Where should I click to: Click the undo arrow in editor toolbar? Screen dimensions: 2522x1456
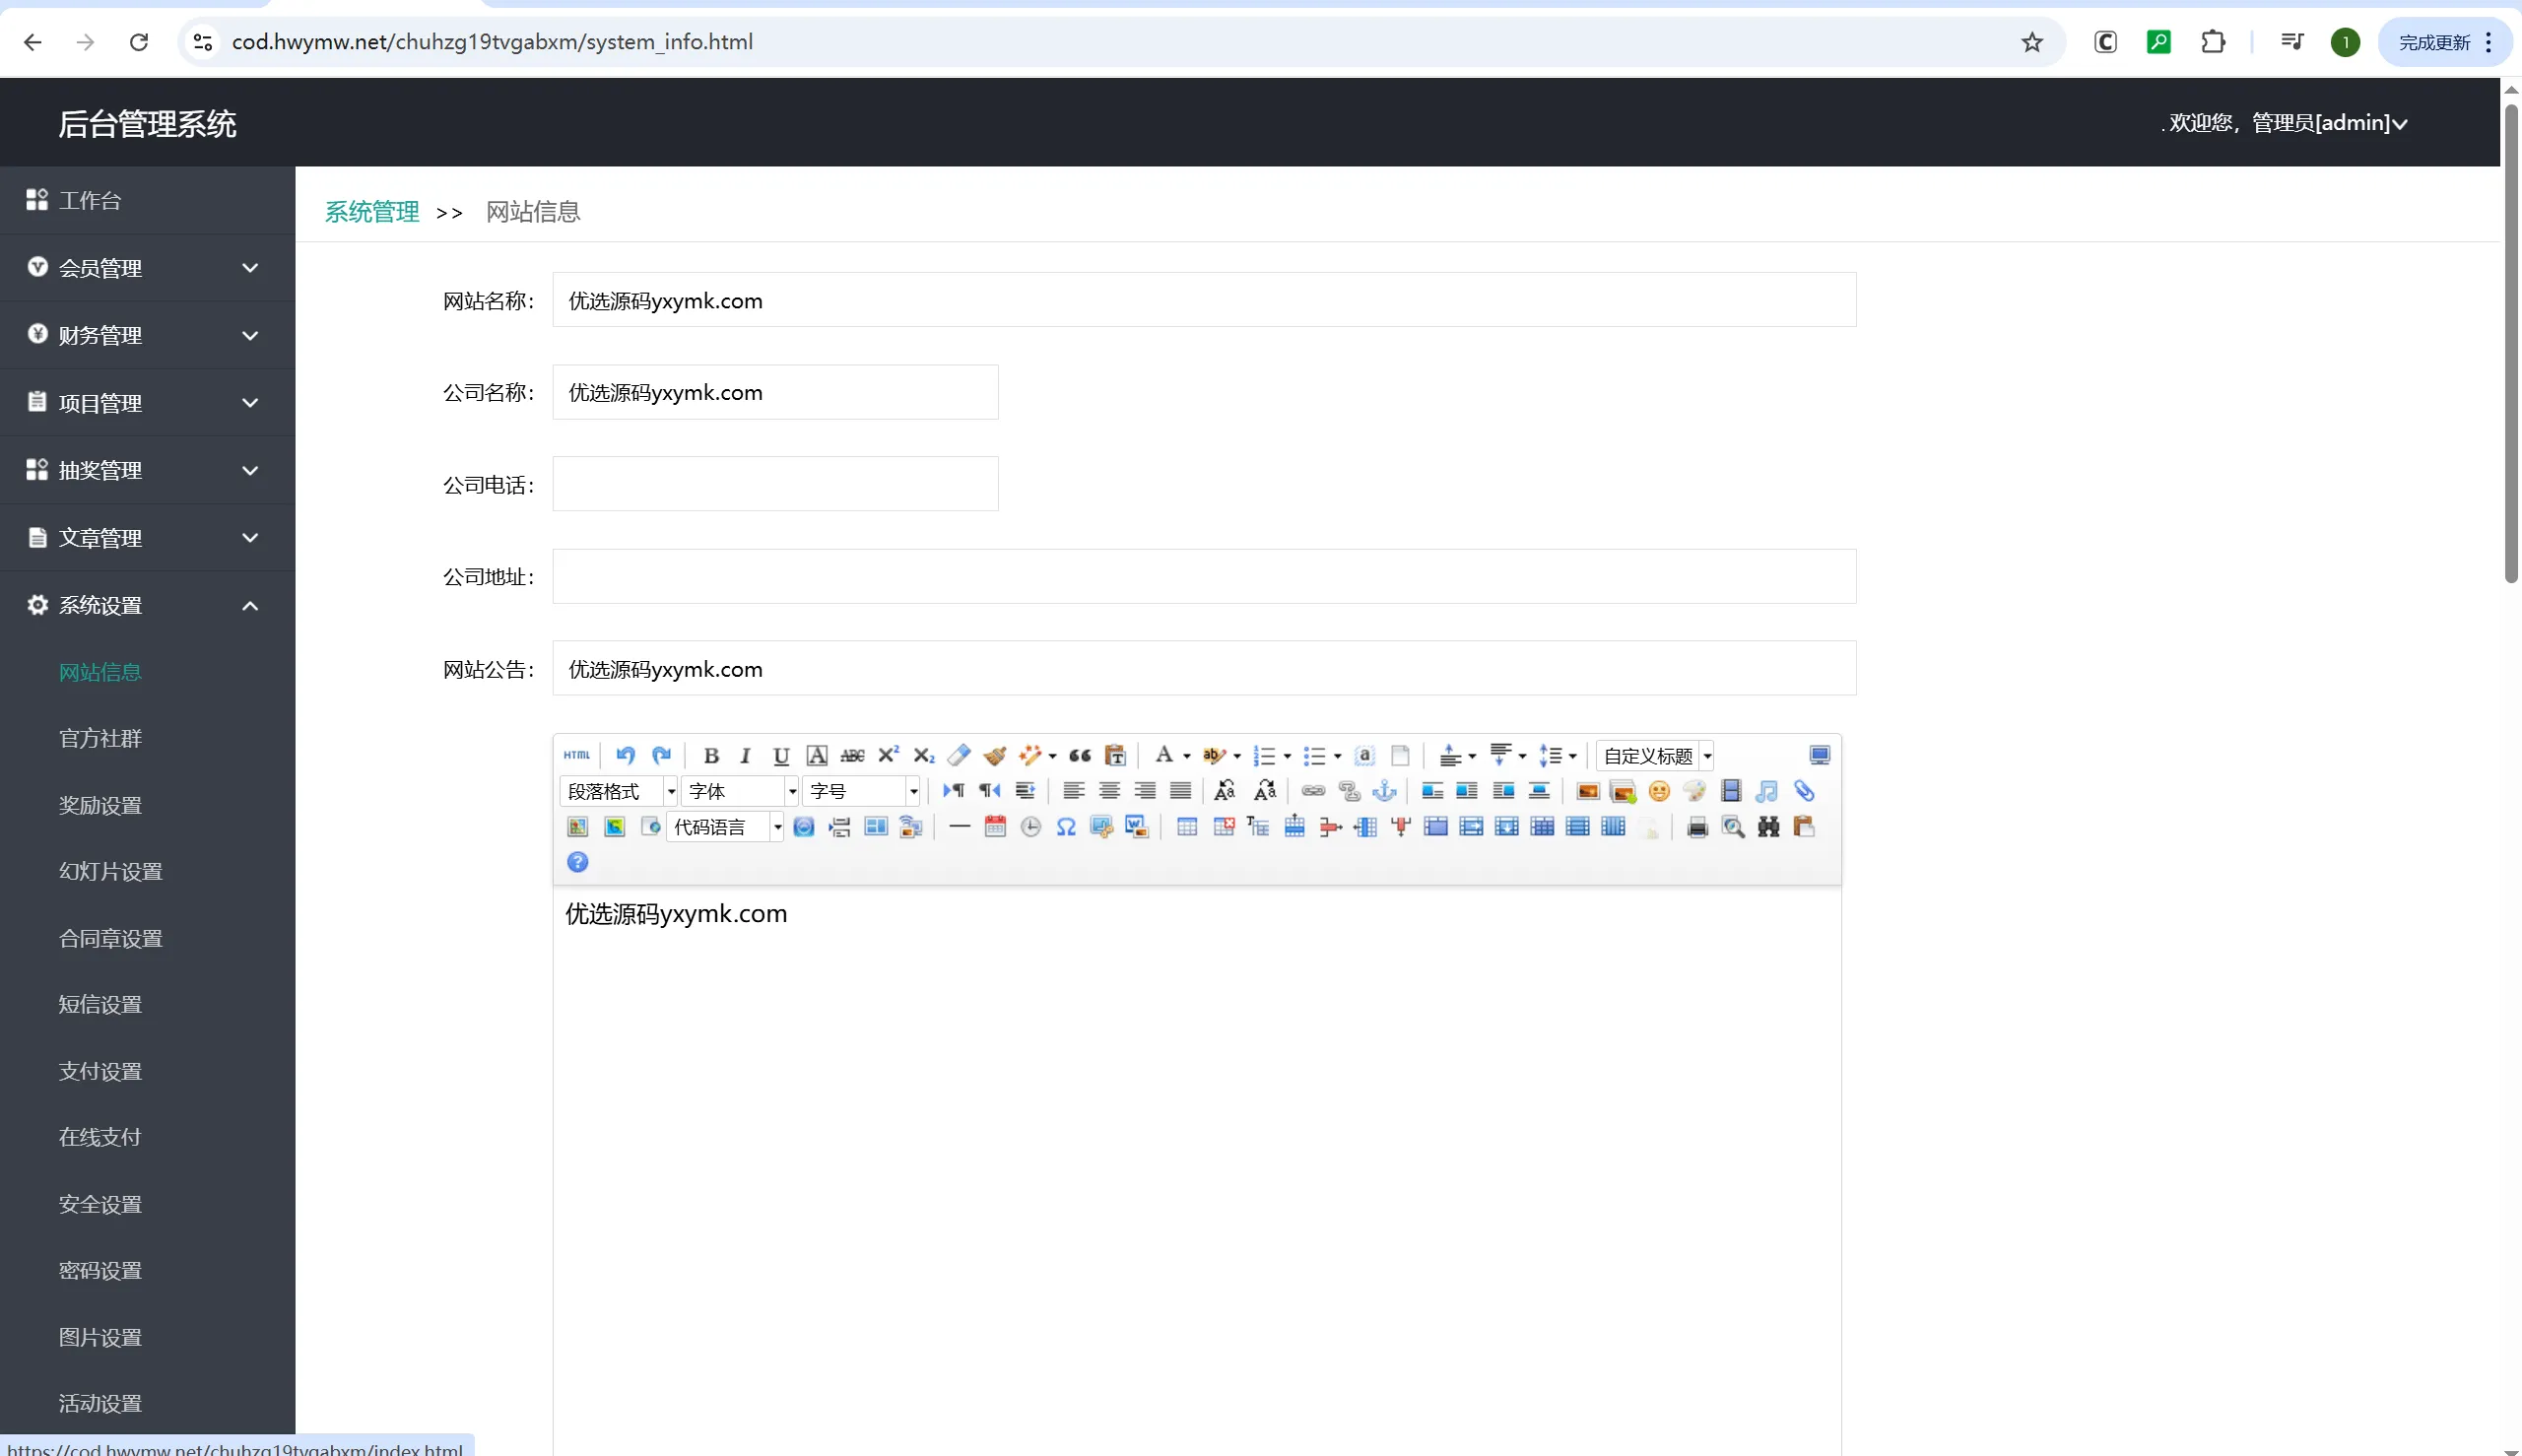626,755
